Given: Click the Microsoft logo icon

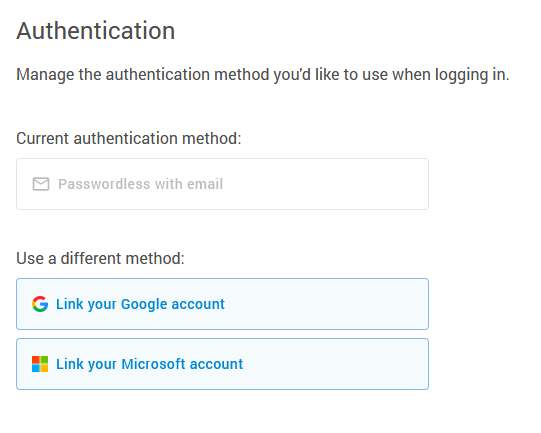Looking at the screenshot, I should pyautogui.click(x=40, y=364).
